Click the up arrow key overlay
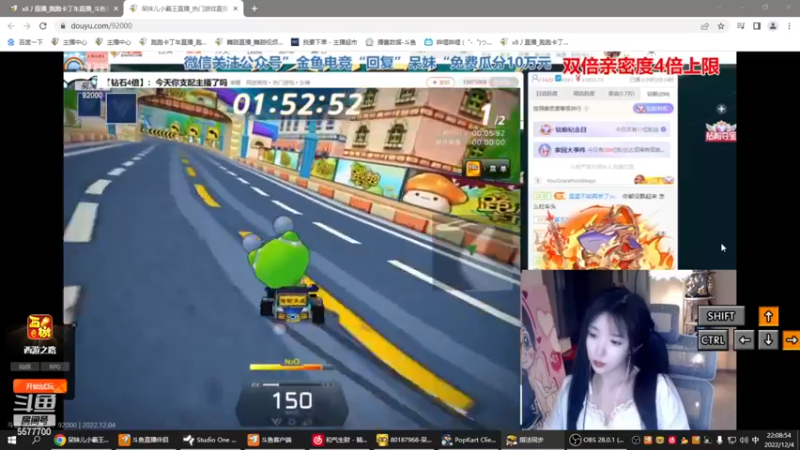This screenshot has width=800, height=450. click(x=768, y=316)
